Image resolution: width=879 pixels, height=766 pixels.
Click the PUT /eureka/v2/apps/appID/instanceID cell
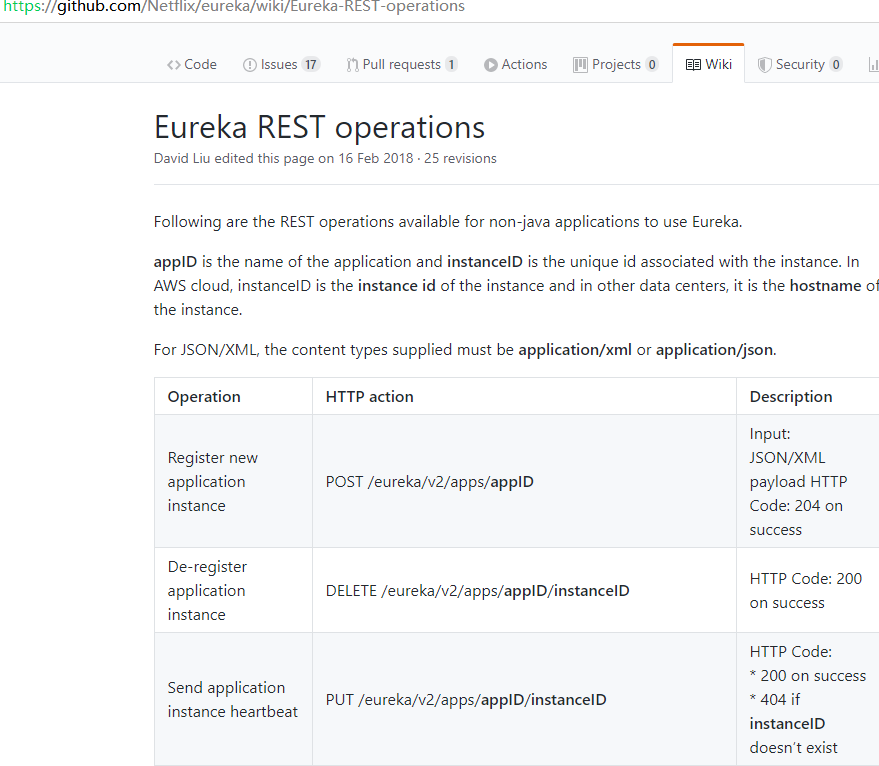click(x=524, y=699)
